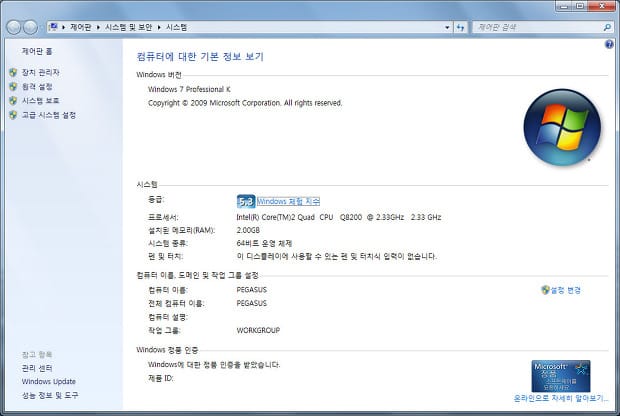This screenshot has width=620, height=416.
Task: Click the Microsoft genuine software badge
Action: pos(560,376)
